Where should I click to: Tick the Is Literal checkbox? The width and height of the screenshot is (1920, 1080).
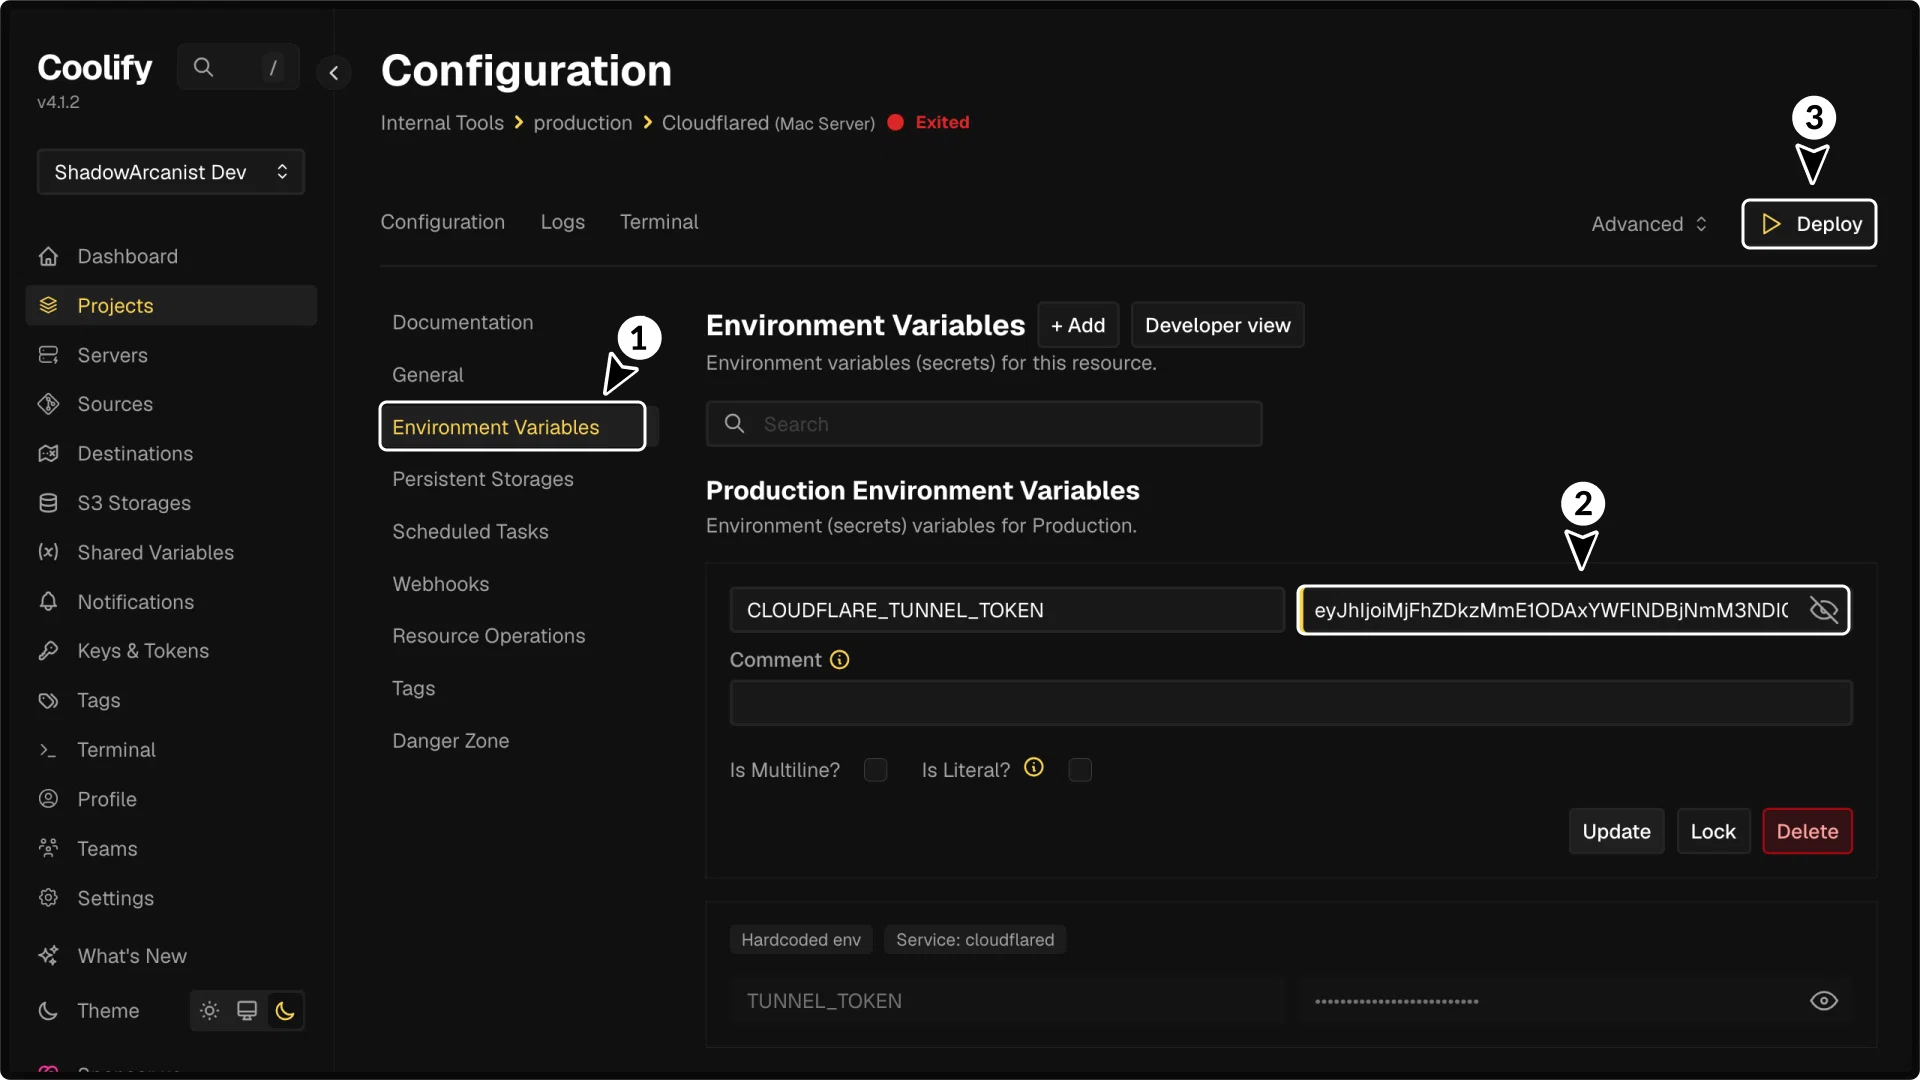pos(1080,770)
